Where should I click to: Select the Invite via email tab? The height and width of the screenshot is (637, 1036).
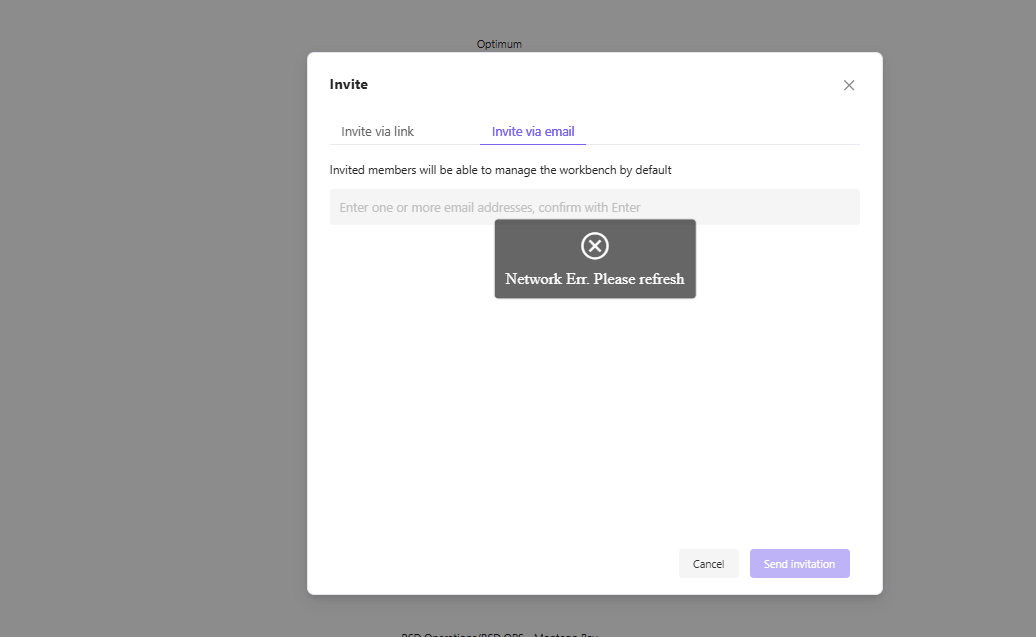click(x=533, y=131)
